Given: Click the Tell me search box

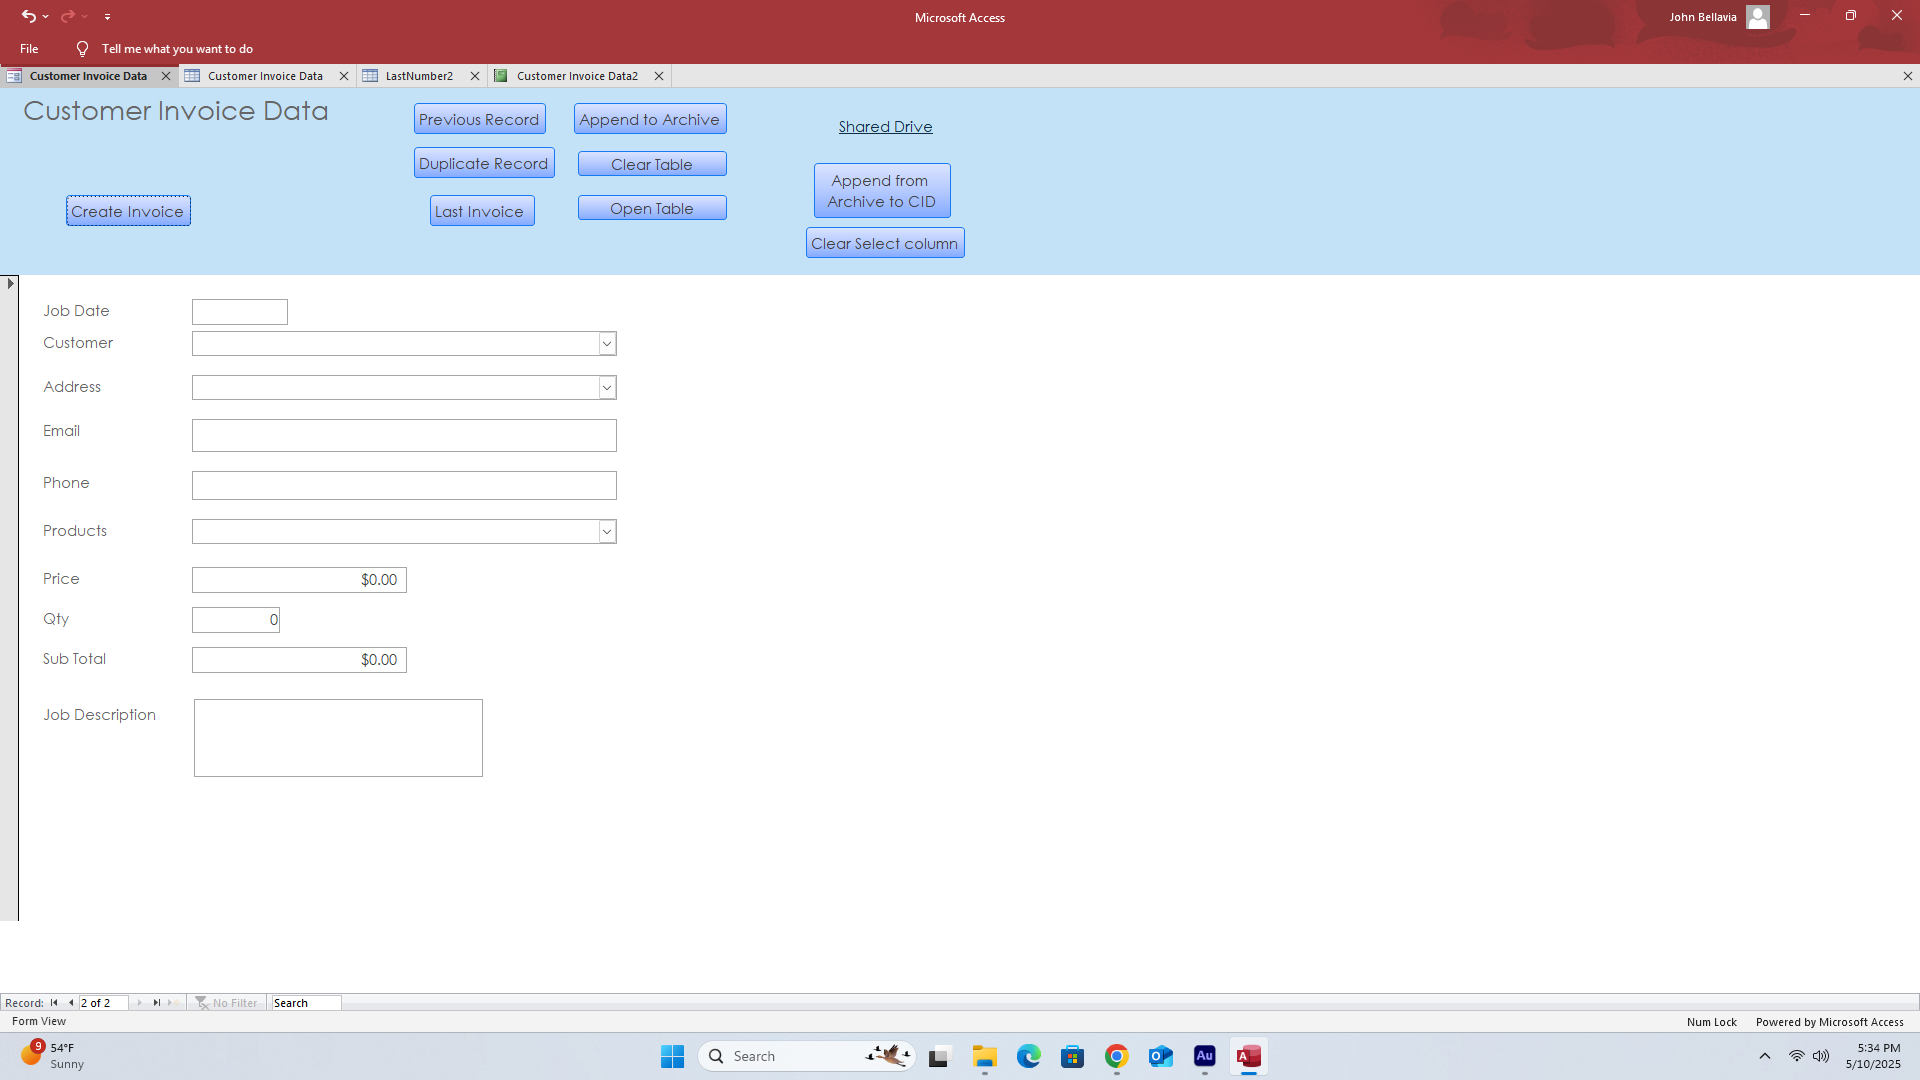Looking at the screenshot, I should coord(177,49).
